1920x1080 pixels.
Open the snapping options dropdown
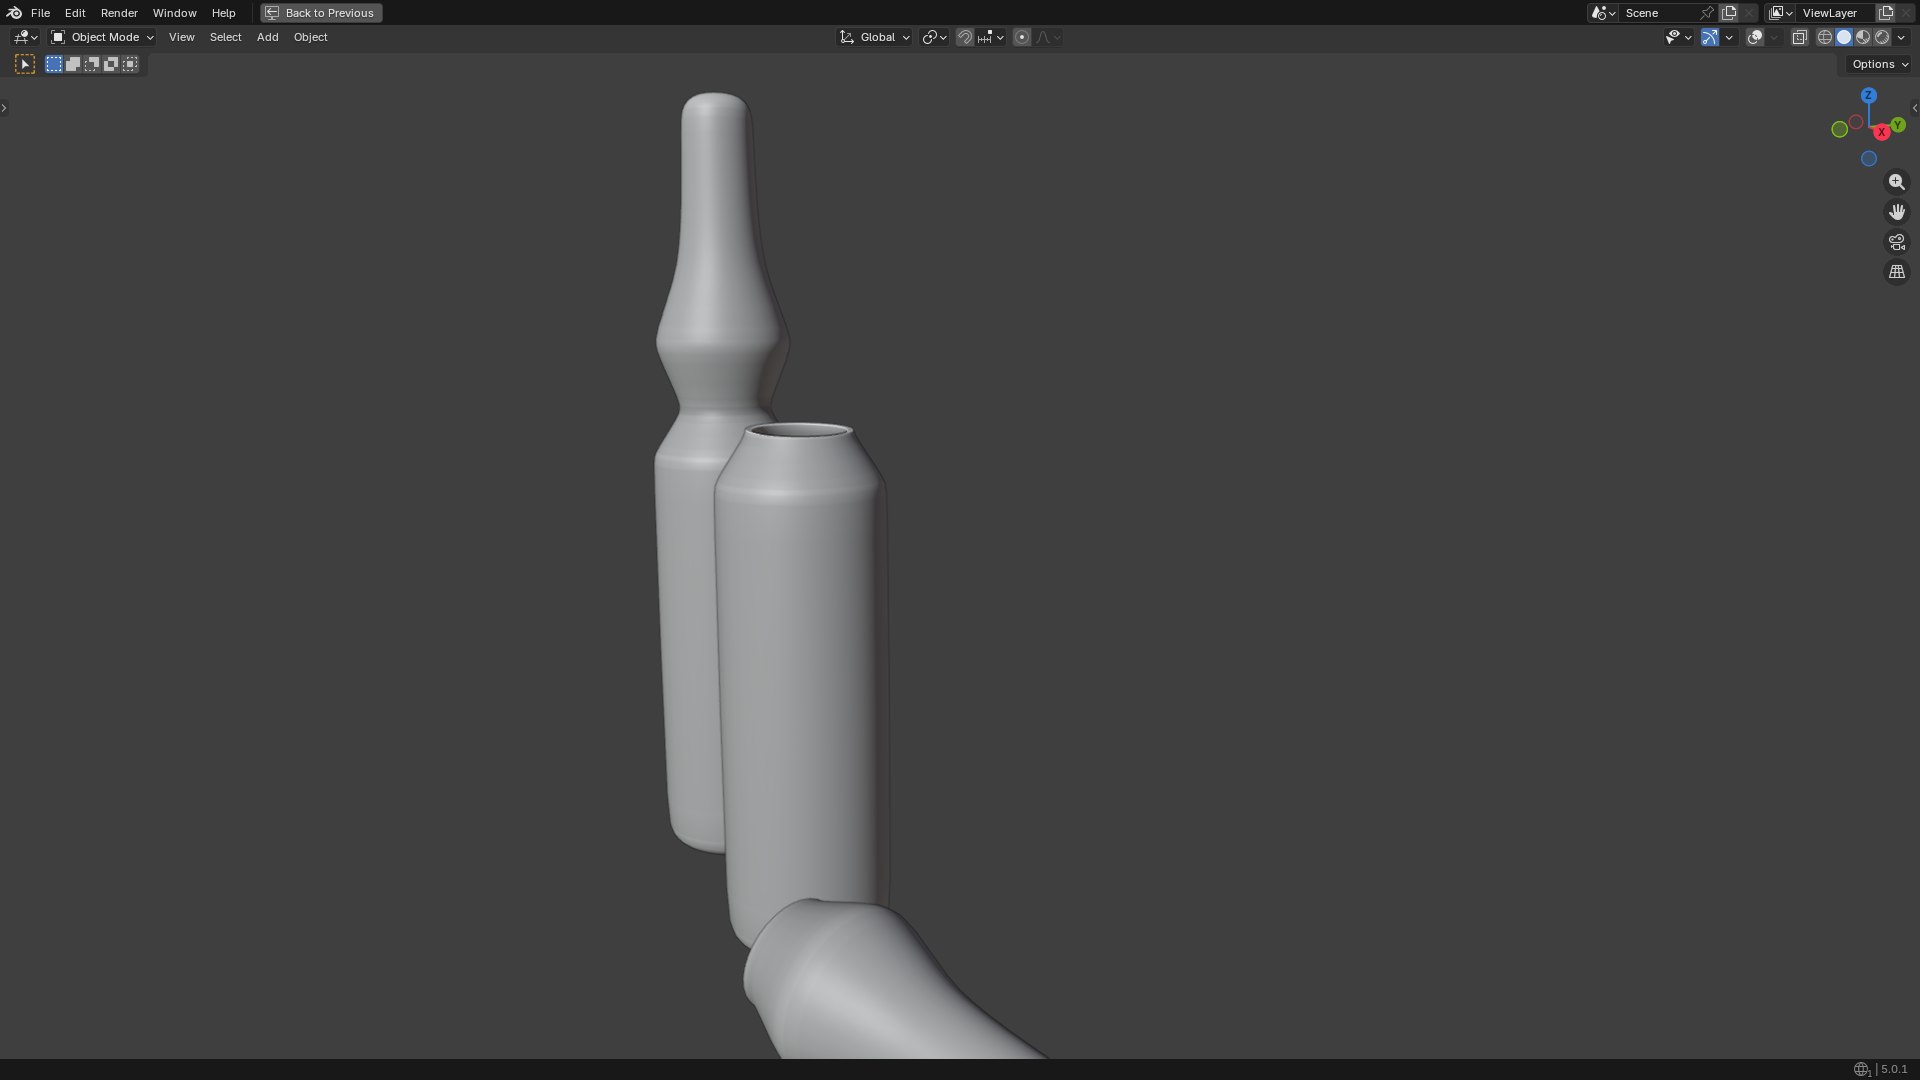(x=991, y=37)
